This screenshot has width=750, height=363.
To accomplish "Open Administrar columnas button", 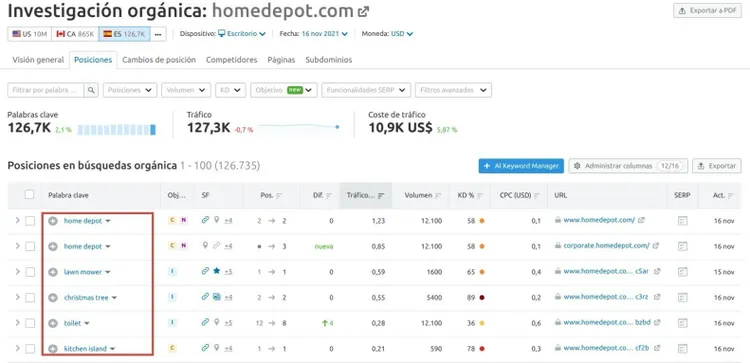I will (628, 166).
